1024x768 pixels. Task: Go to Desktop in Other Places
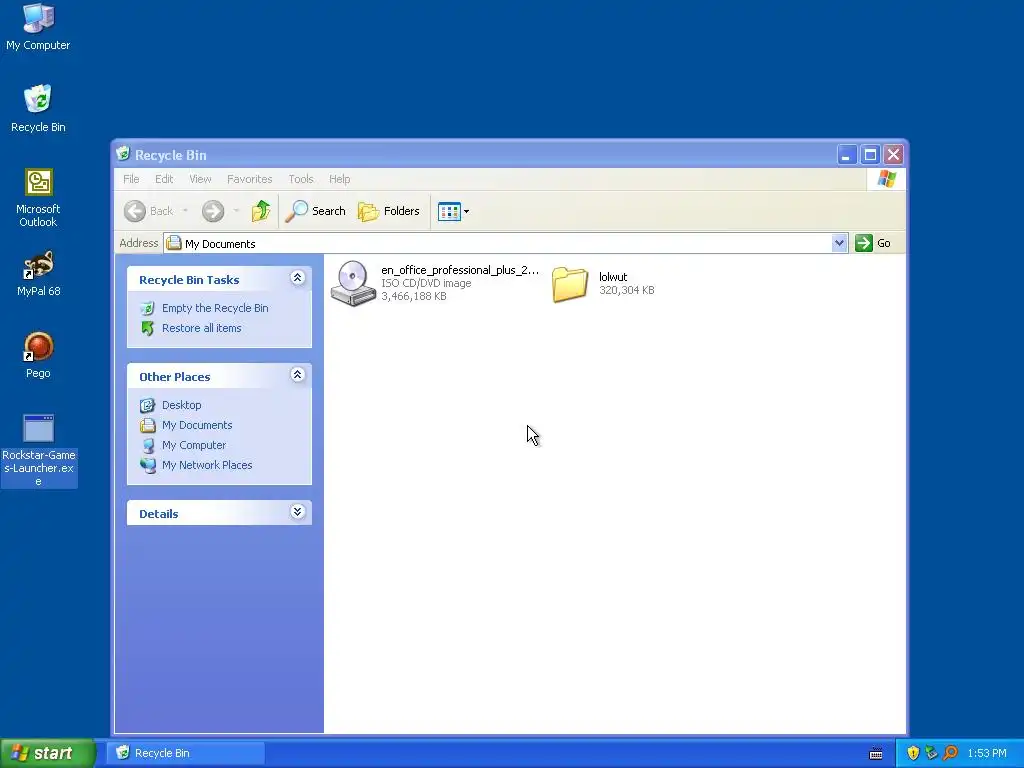(x=182, y=405)
